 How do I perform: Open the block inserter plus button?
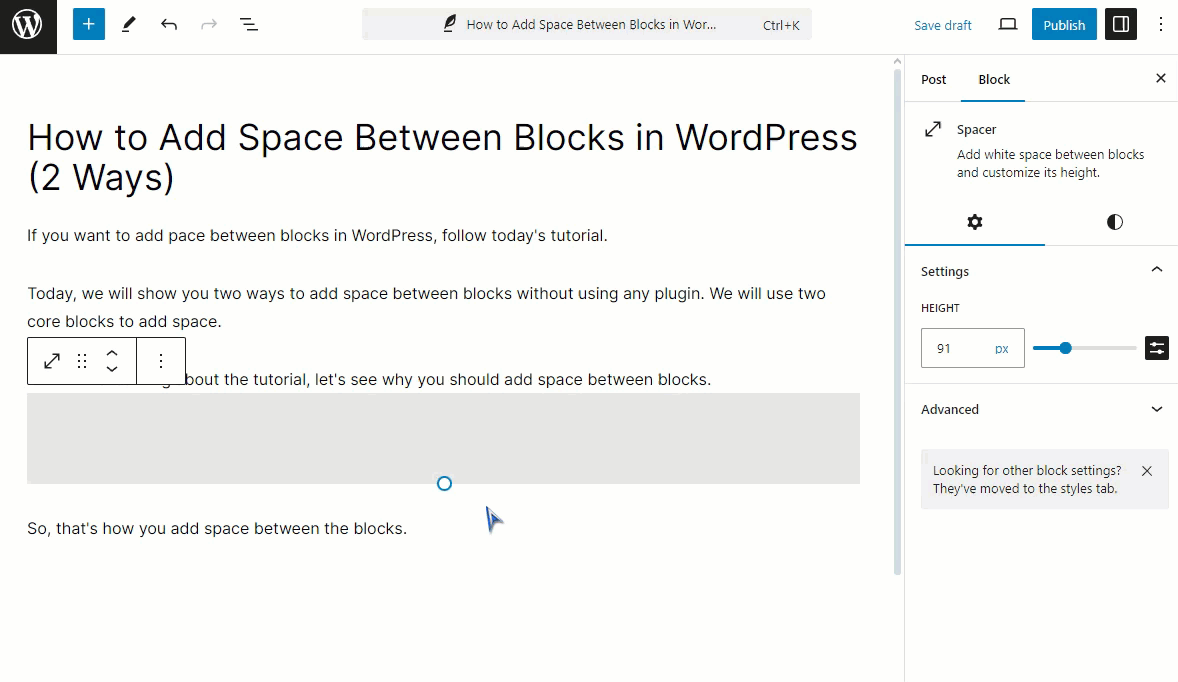point(89,25)
